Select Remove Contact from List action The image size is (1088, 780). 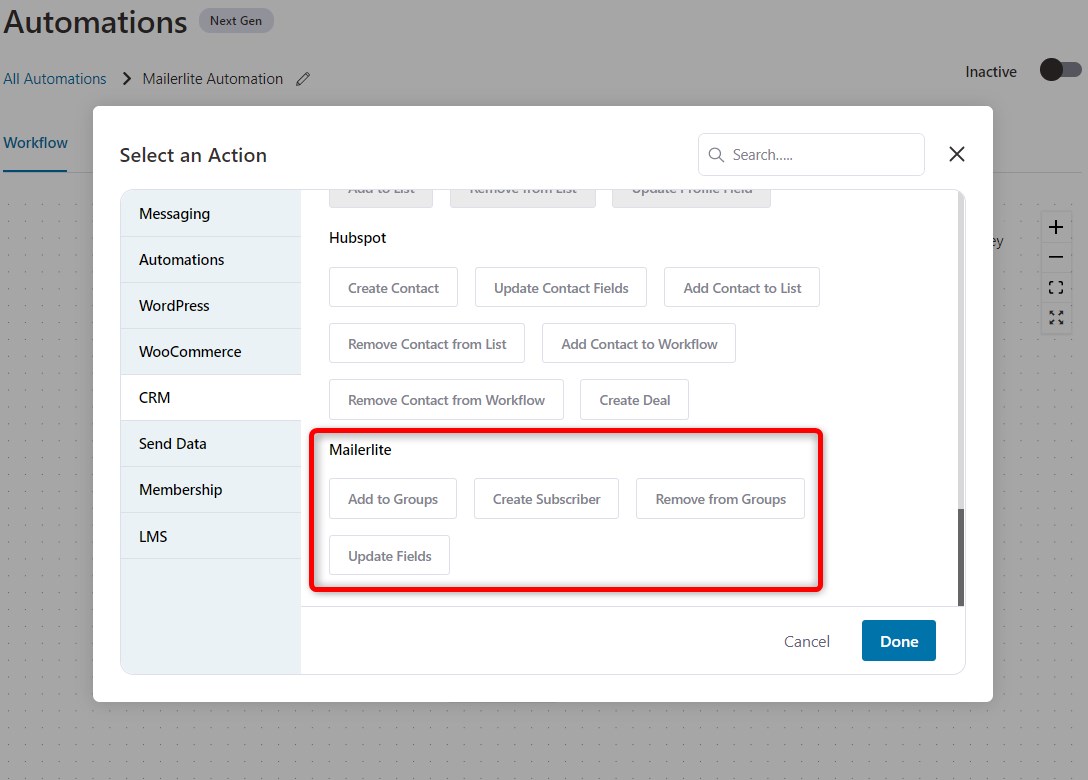click(427, 344)
